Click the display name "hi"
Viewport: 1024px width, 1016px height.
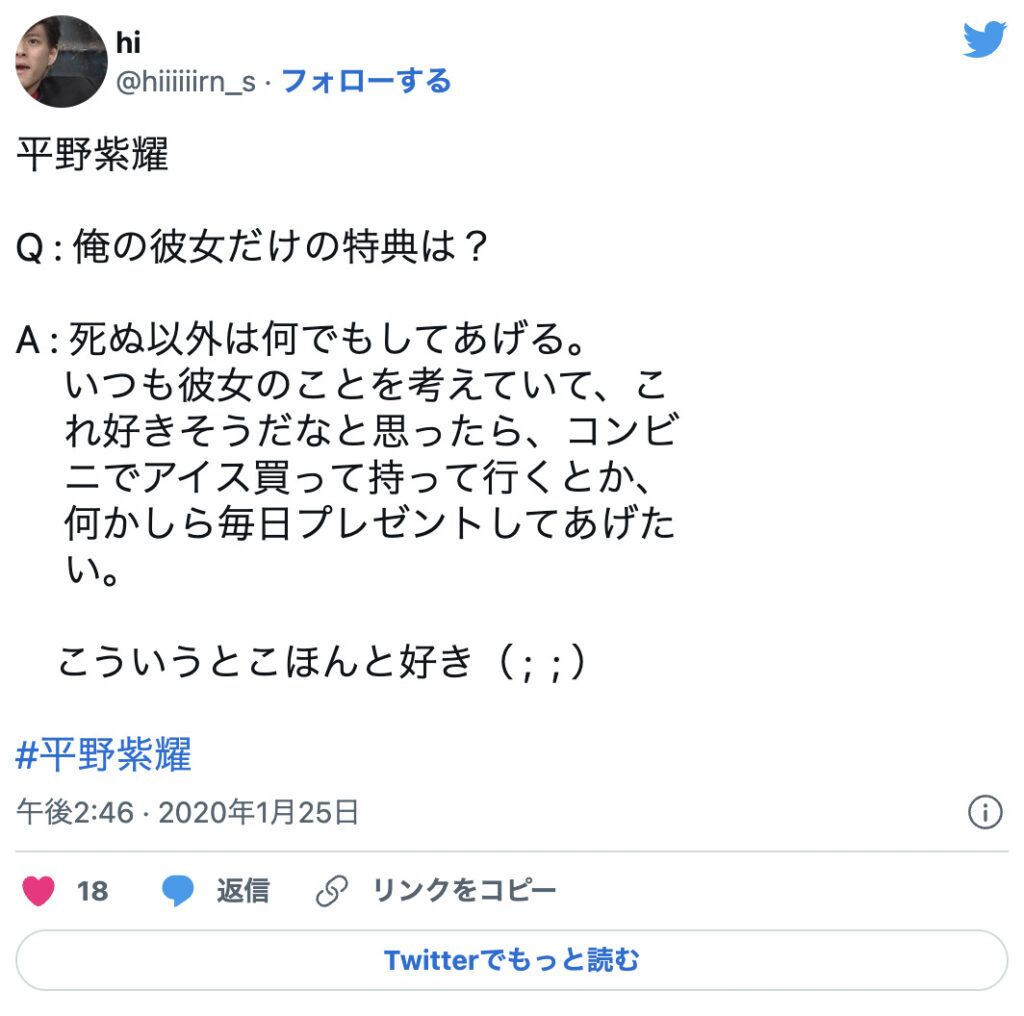[x=129, y=43]
